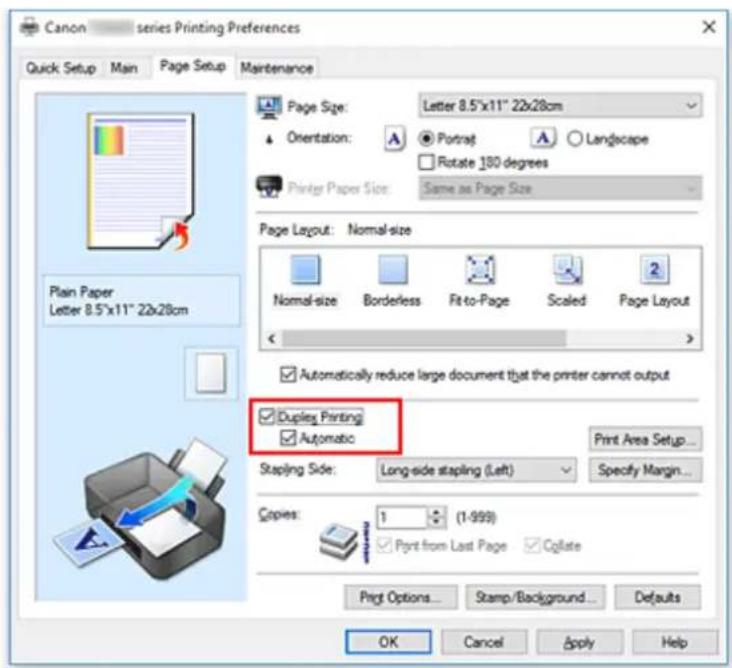Image resolution: width=732 pixels, height=668 pixels.
Task: Click the Copies number field
Action: point(403,518)
